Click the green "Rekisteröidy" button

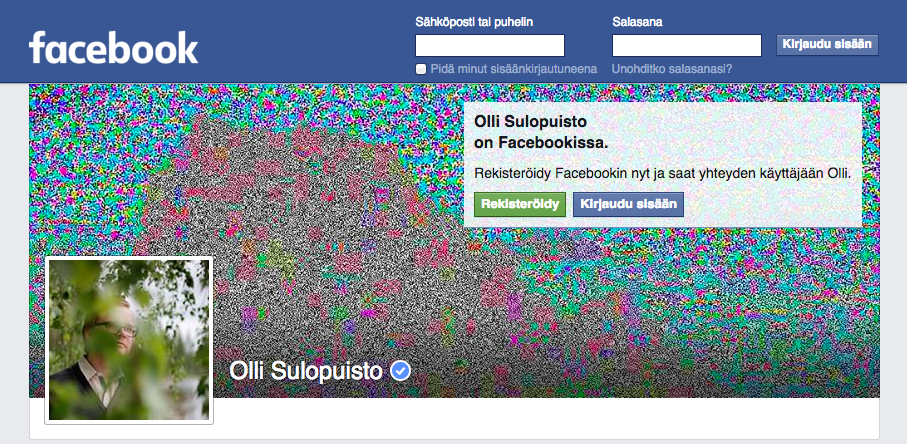(x=520, y=204)
